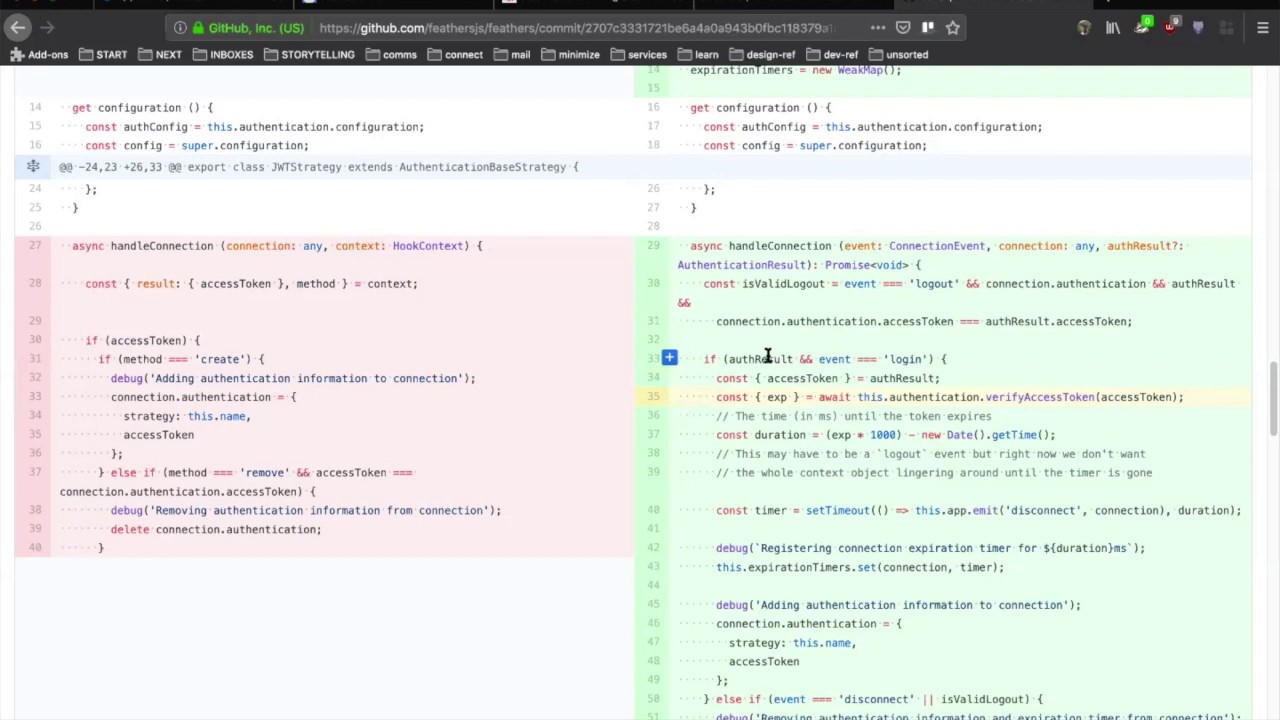Click 'get configuration ()' on right line 16
This screenshot has height=720, width=1280.
click(x=754, y=108)
